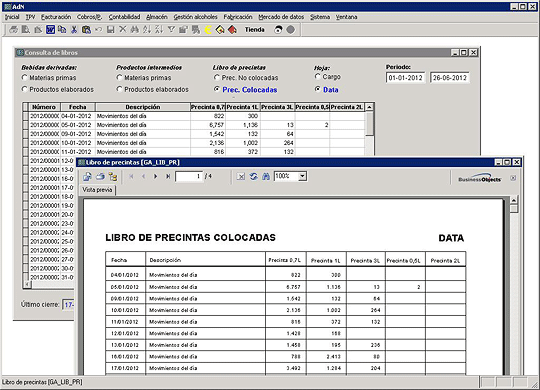
Task: Click the copy icon in main toolbar
Action: pos(62,30)
